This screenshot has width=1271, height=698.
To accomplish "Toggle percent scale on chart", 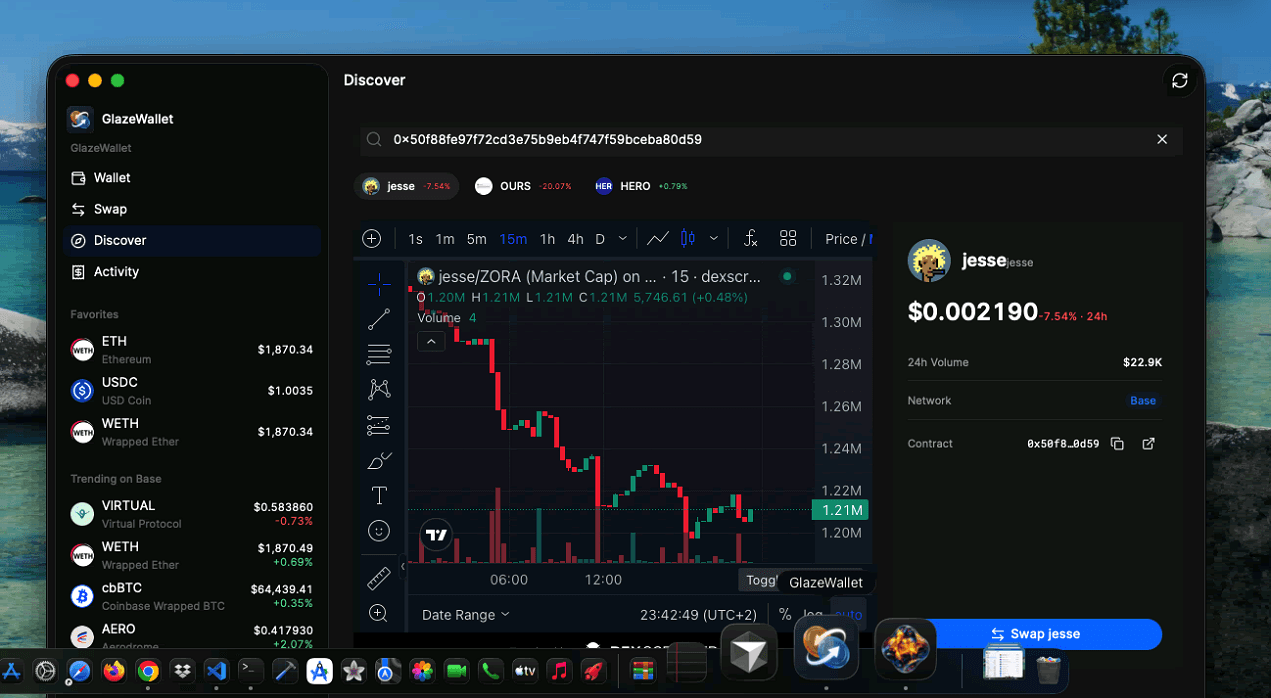I will [785, 615].
